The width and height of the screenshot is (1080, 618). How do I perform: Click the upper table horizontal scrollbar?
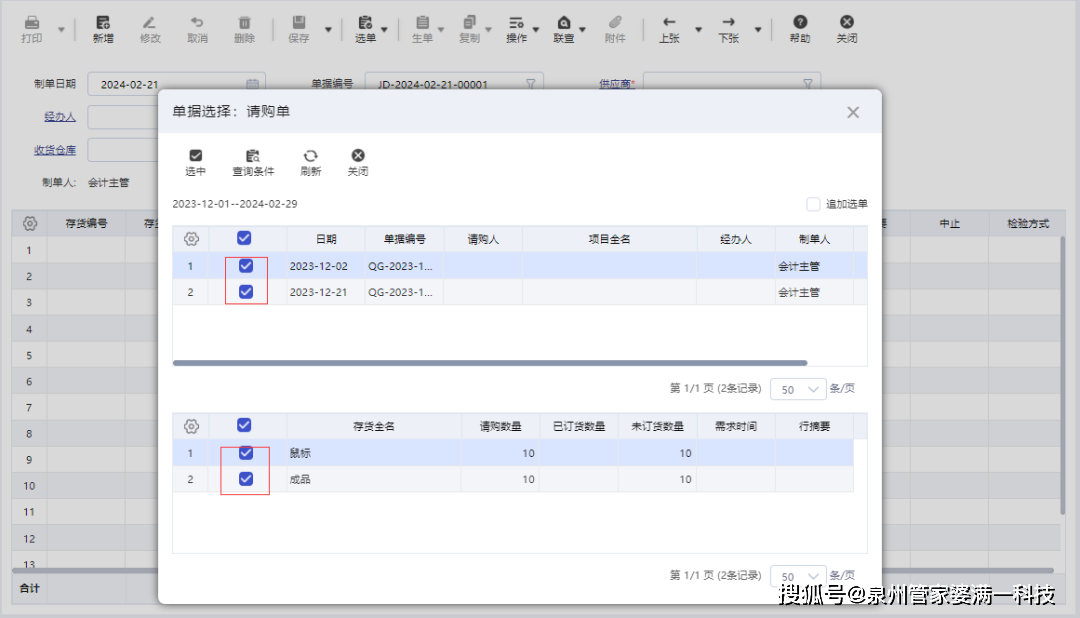[490, 362]
